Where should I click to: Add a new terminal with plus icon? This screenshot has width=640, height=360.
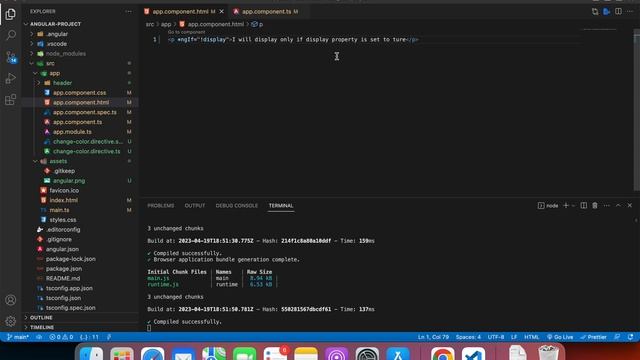point(566,205)
